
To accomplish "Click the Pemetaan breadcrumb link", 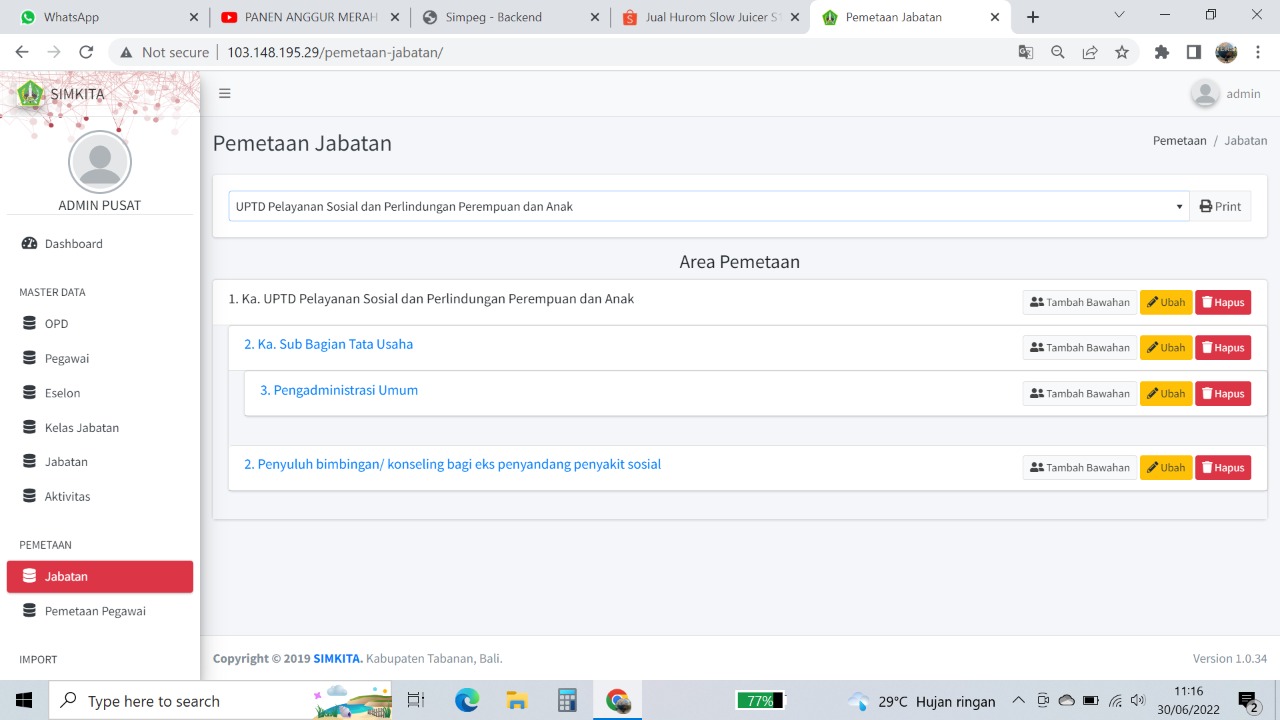I will click(1179, 141).
